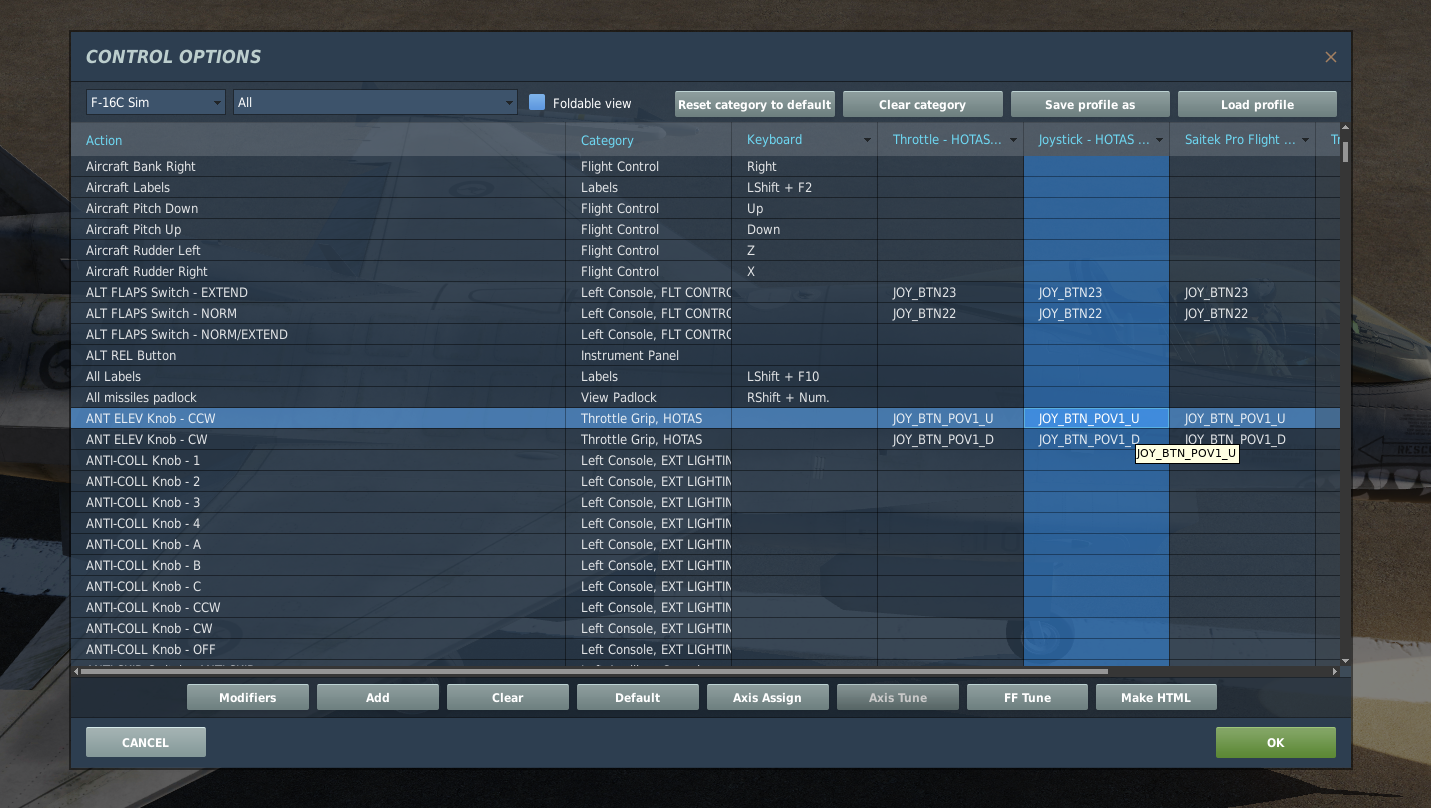Select ALT FLAPS Switch - EXTEND row

tap(705, 292)
